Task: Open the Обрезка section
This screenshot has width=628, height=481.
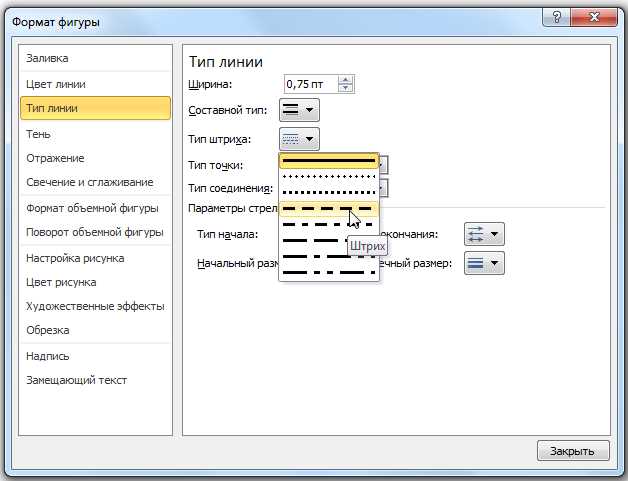Action: 95,330
